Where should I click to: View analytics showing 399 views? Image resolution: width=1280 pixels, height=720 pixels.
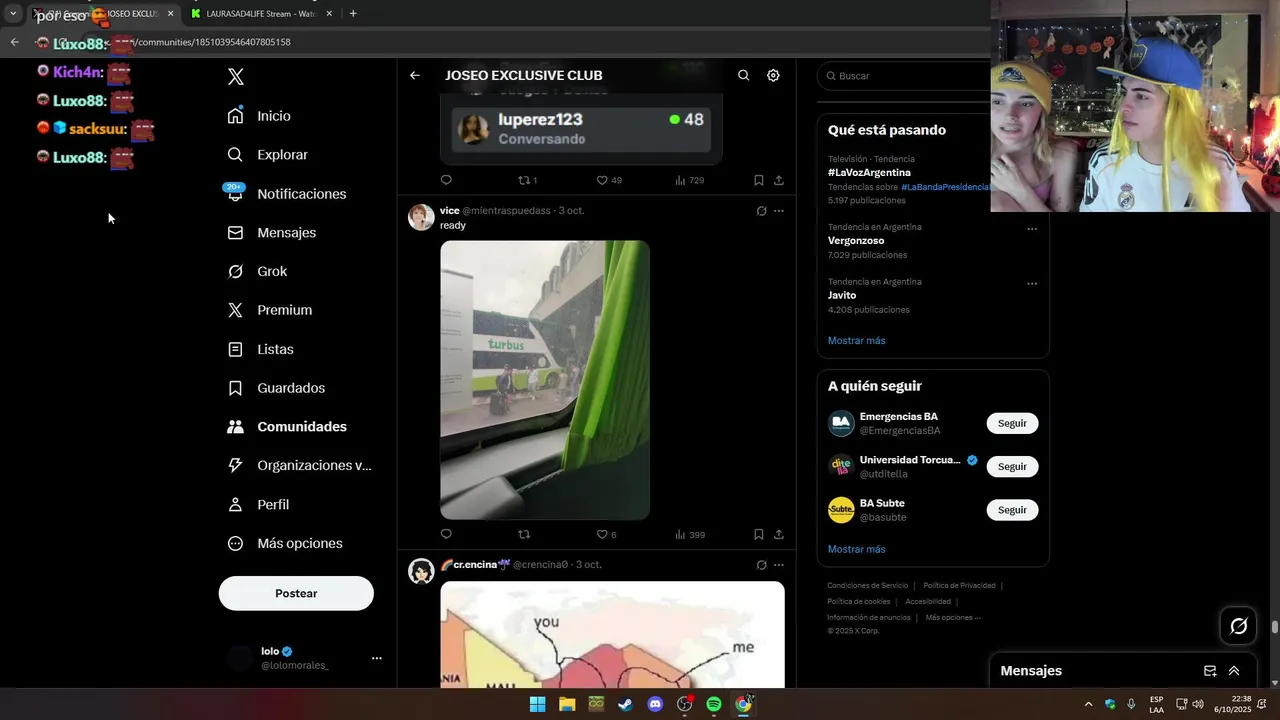[689, 534]
